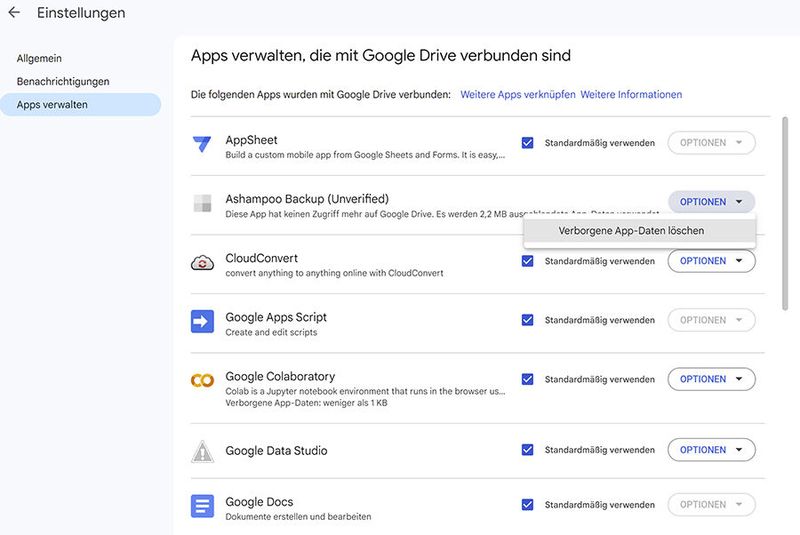Open the Optionen dropdown for CloudConvert
The width and height of the screenshot is (800, 535).
[x=711, y=261]
